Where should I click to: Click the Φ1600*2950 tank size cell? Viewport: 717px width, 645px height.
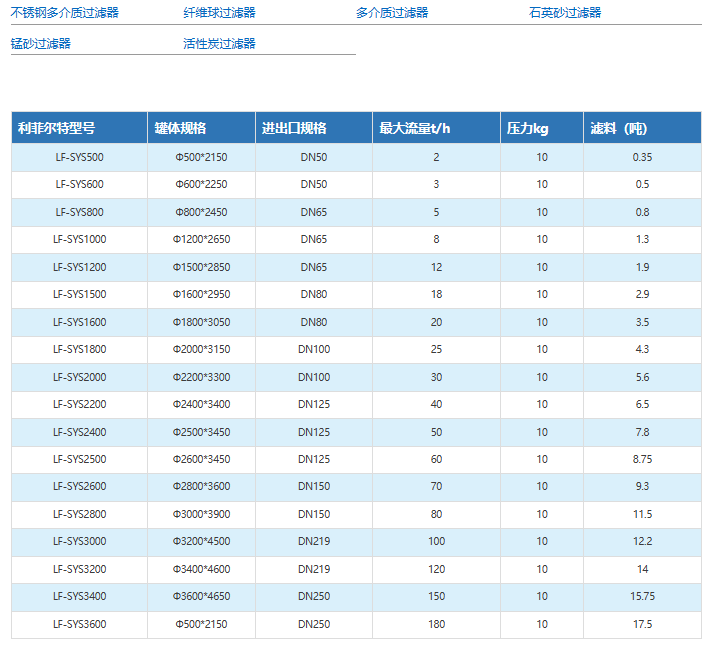pyautogui.click(x=201, y=295)
